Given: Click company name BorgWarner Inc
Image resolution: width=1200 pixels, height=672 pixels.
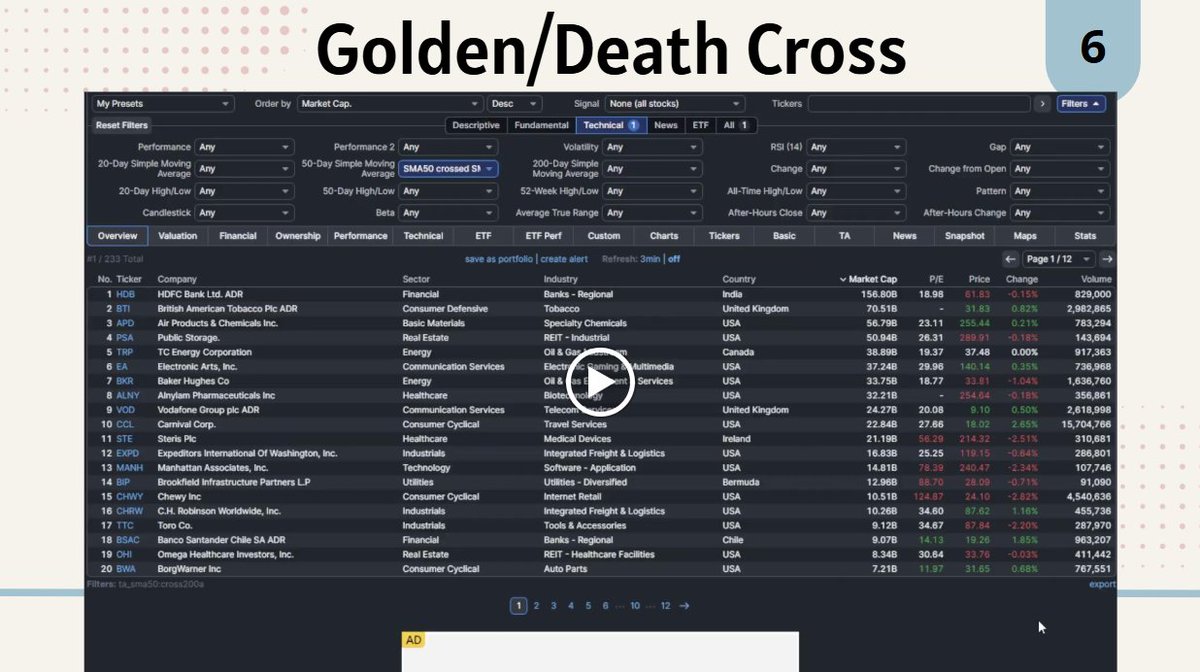Looking at the screenshot, I should pyautogui.click(x=191, y=569).
